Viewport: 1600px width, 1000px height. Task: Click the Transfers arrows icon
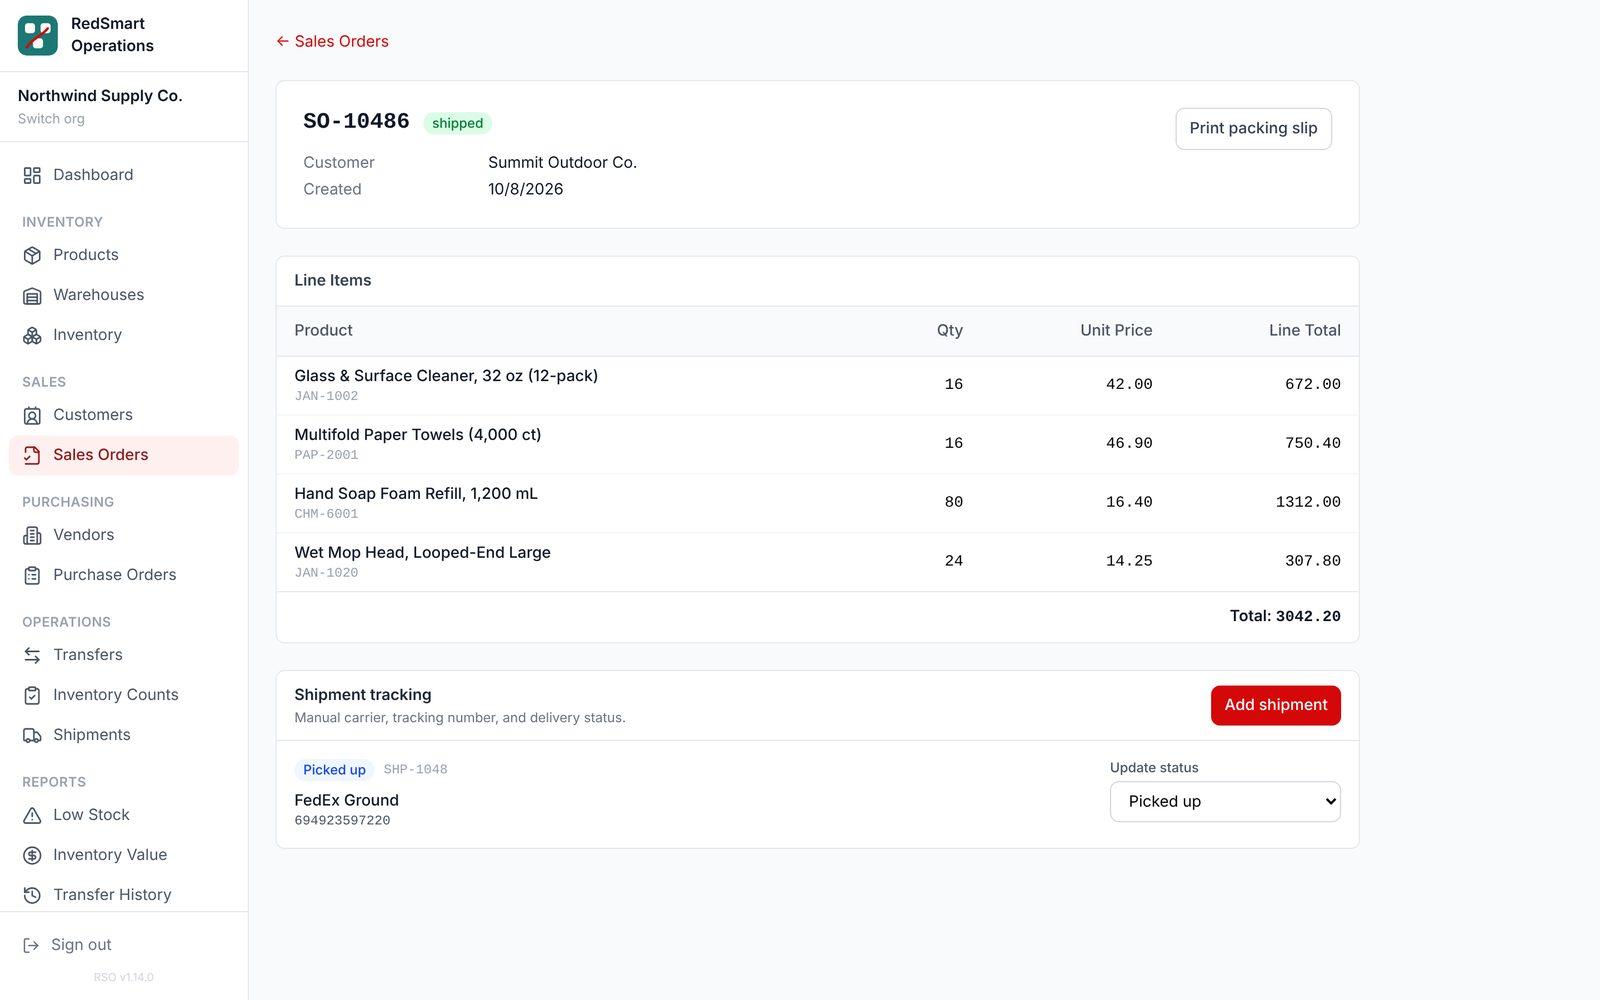(x=32, y=655)
